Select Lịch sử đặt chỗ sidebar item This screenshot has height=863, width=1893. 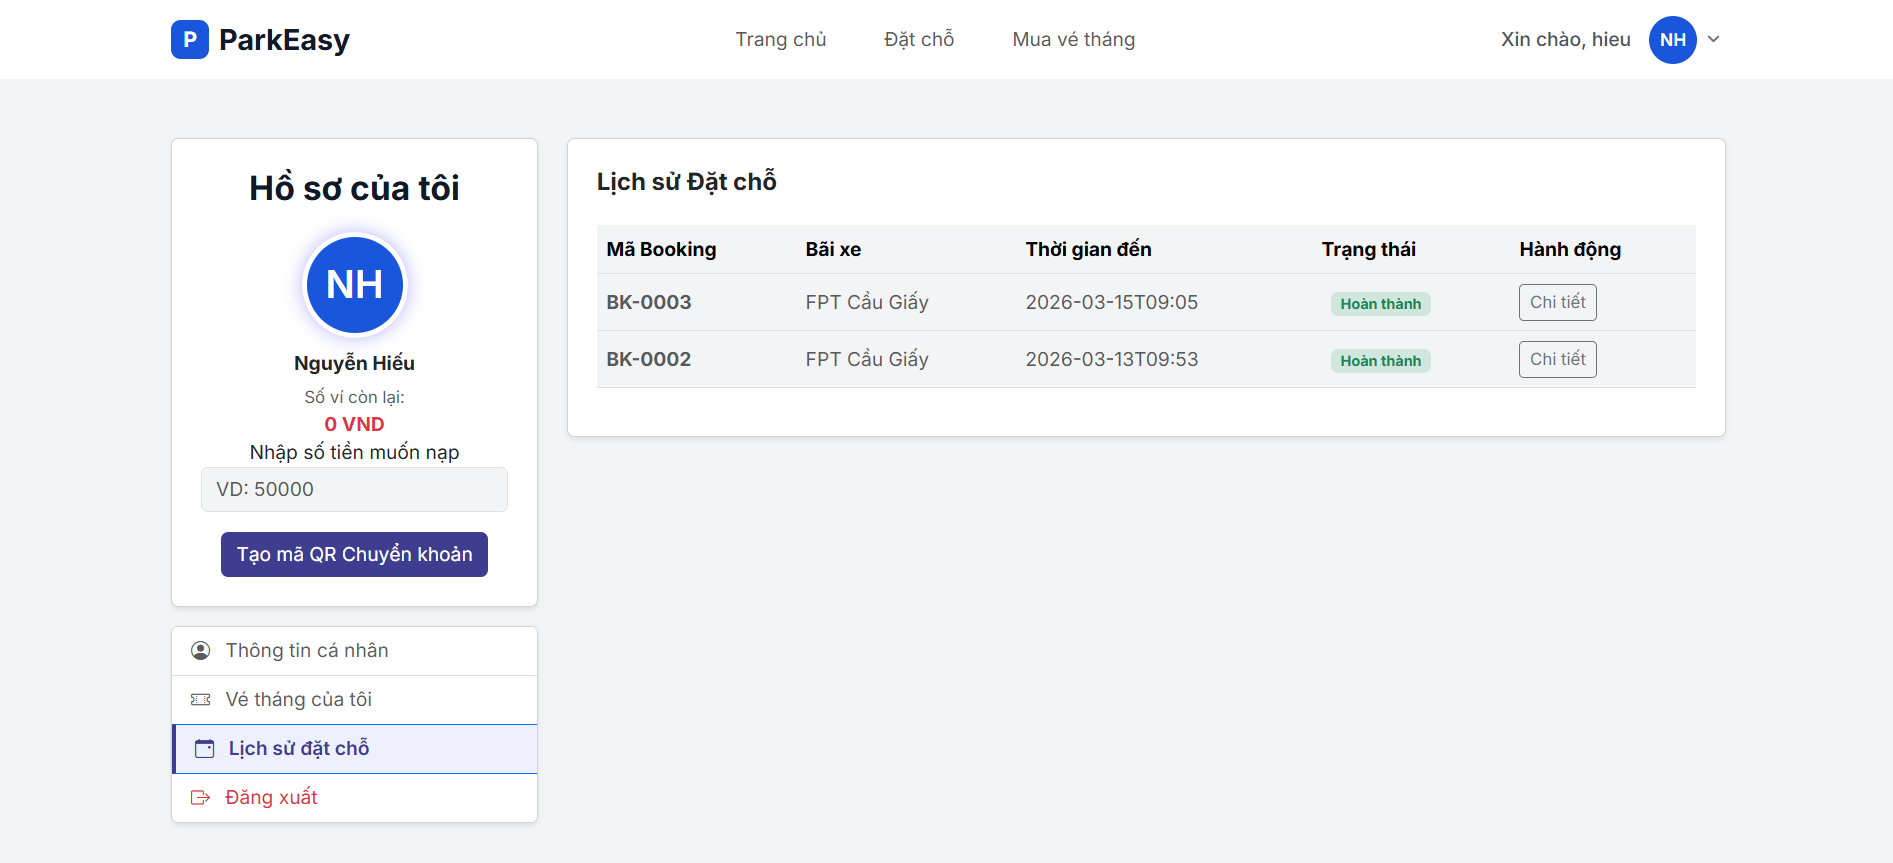tap(299, 749)
